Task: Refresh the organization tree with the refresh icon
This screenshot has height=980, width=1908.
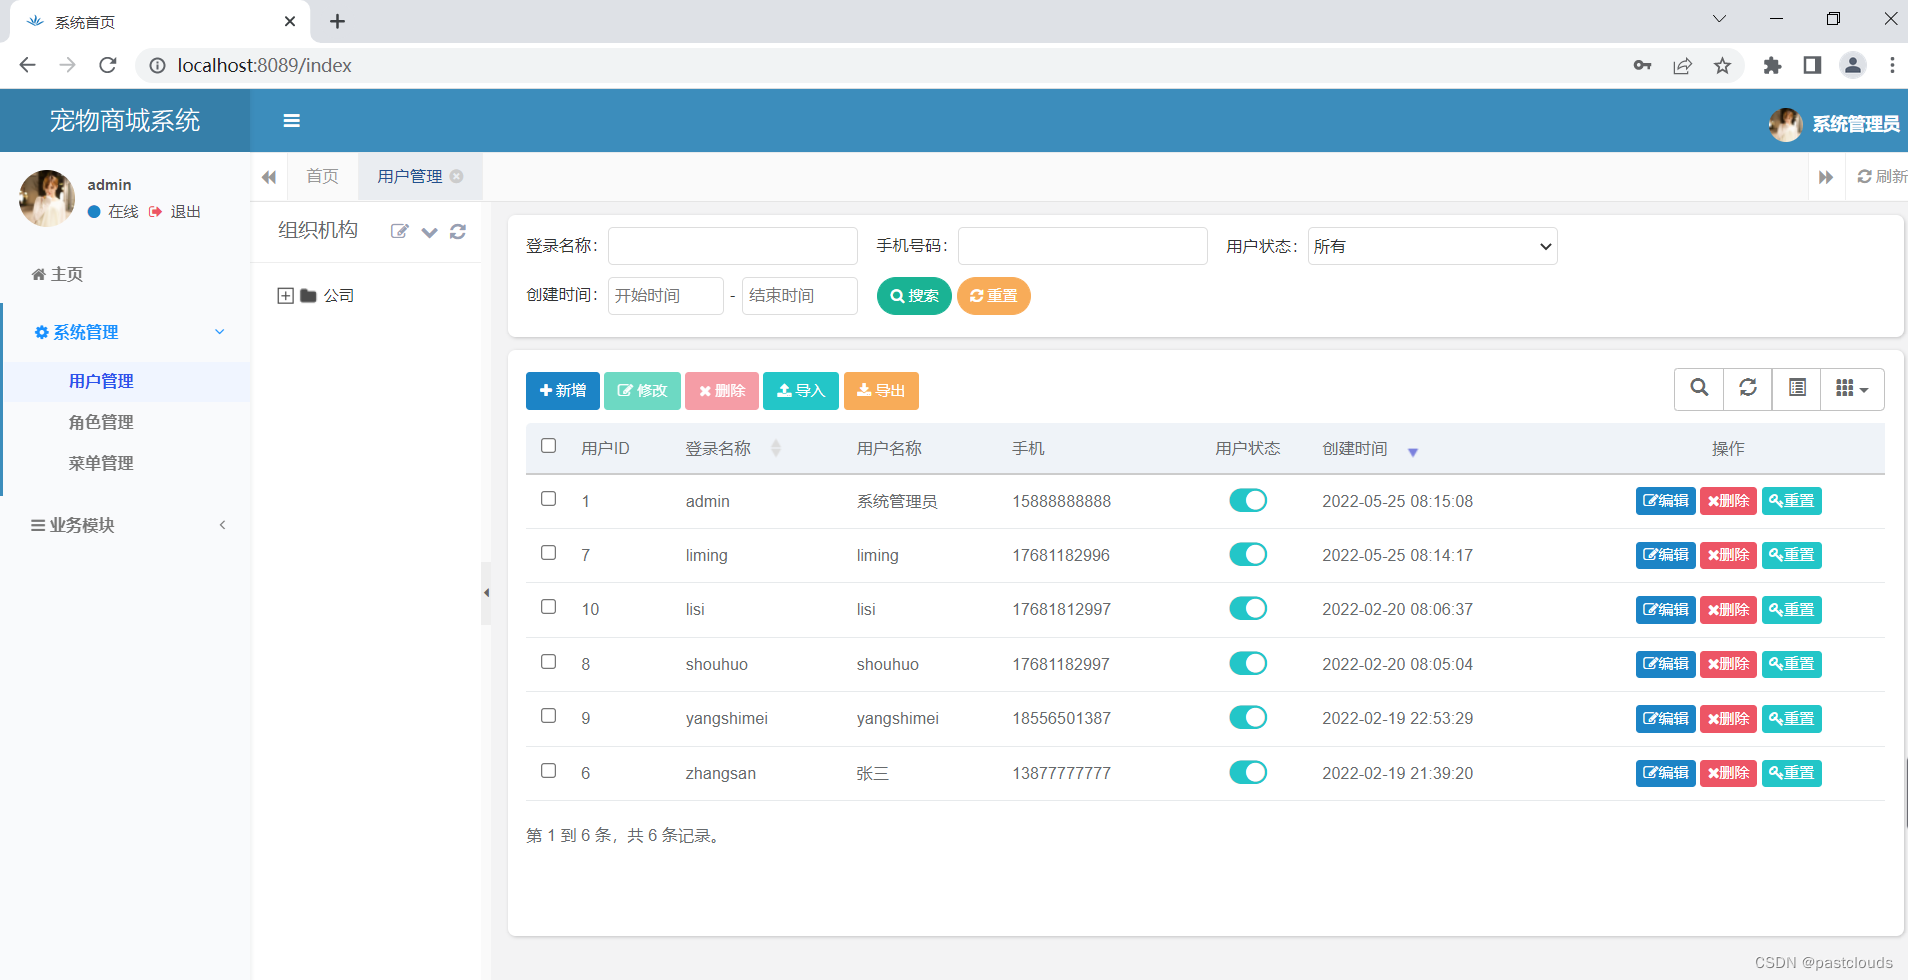Action: [x=458, y=232]
